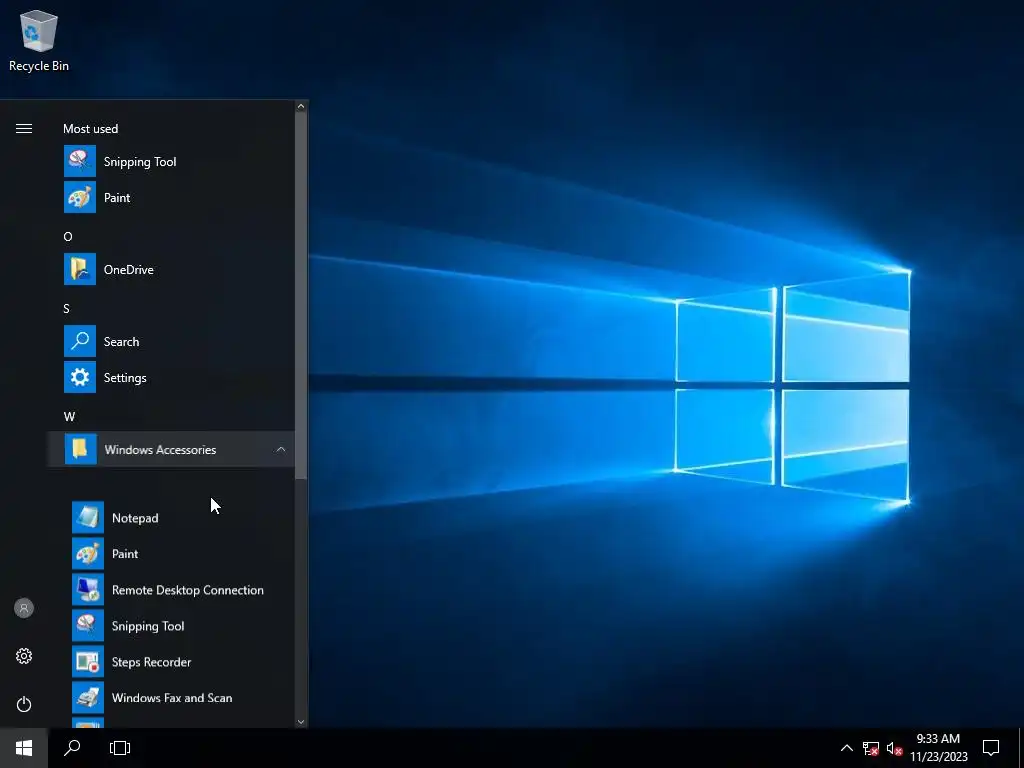Click the 'Settings' app label text
Viewport: 1024px width, 768px height.
coord(125,377)
